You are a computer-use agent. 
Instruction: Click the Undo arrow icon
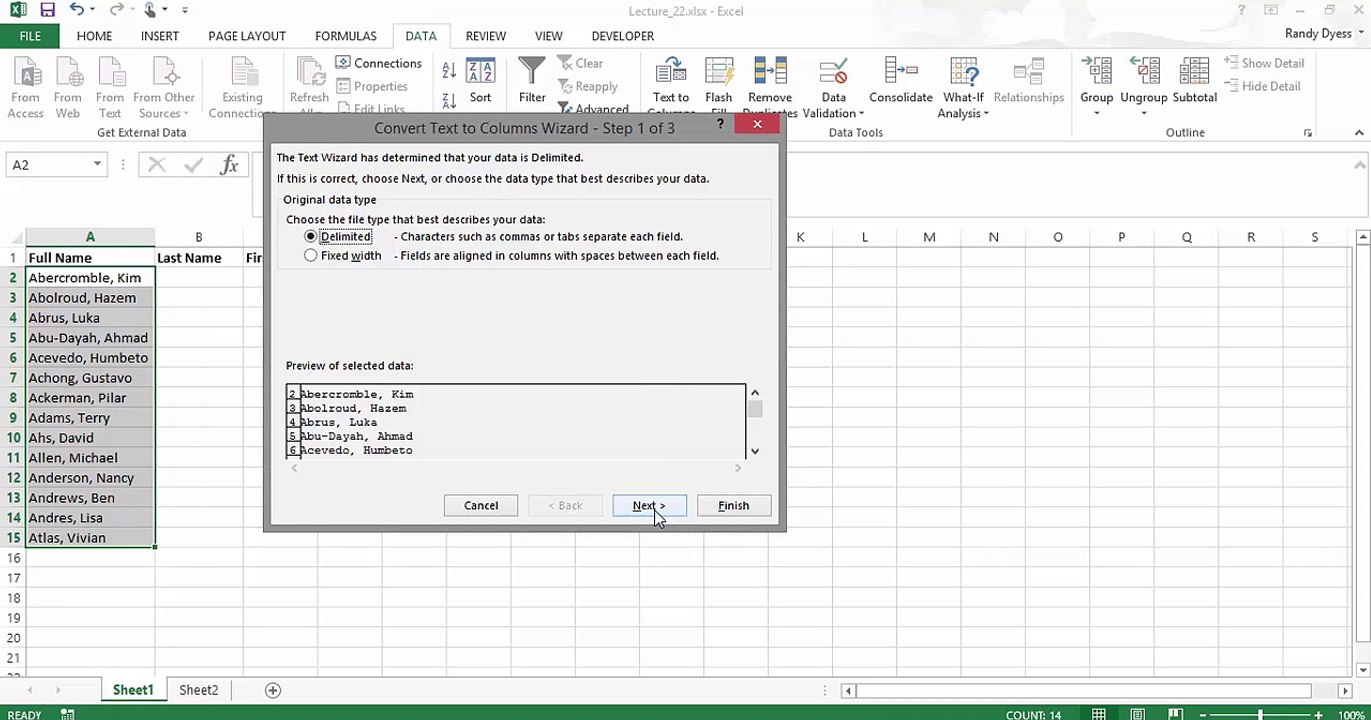tap(78, 10)
